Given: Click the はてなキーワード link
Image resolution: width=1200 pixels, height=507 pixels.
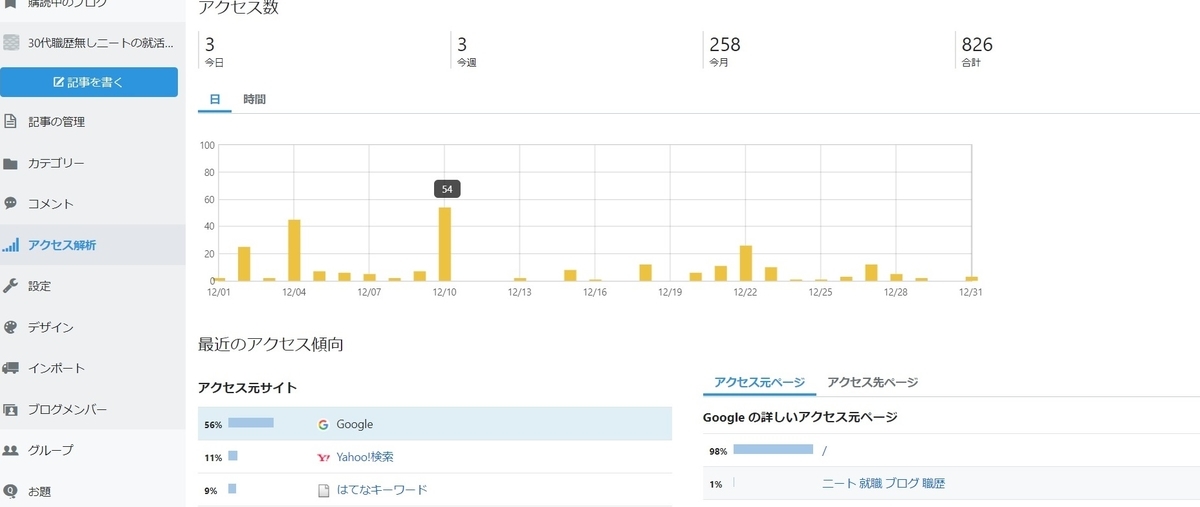Looking at the screenshot, I should click(381, 490).
